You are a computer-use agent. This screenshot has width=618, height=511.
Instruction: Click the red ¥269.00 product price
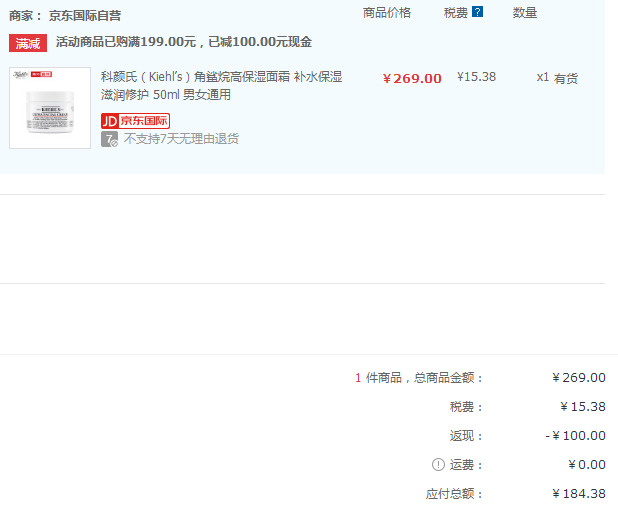tap(412, 78)
